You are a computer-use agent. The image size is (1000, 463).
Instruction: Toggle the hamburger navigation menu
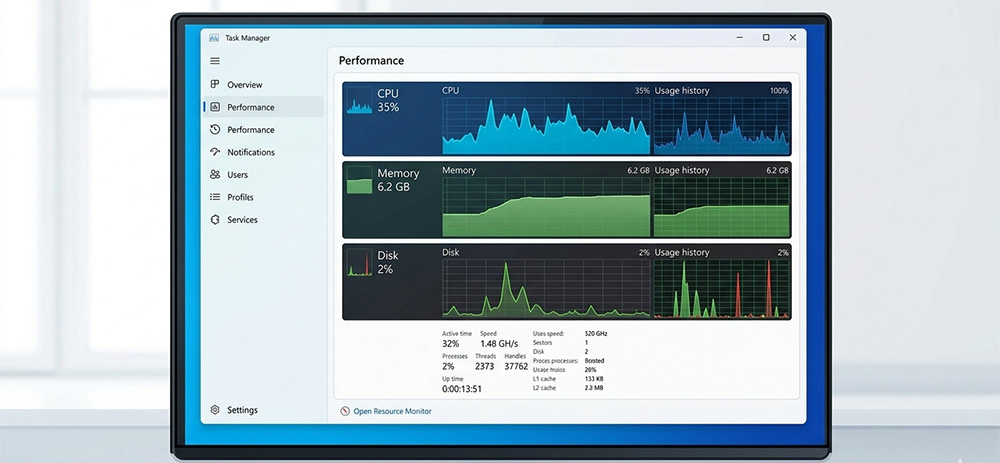(x=215, y=61)
